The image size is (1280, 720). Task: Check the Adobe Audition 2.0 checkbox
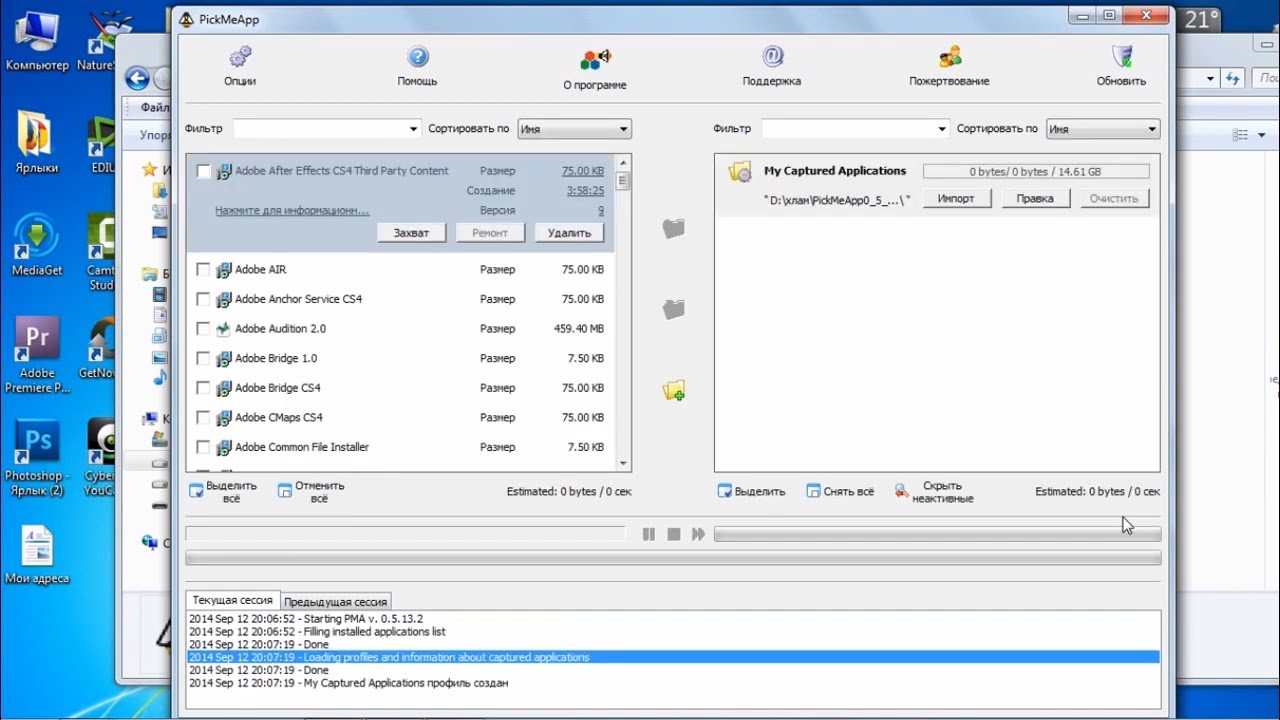click(x=204, y=329)
